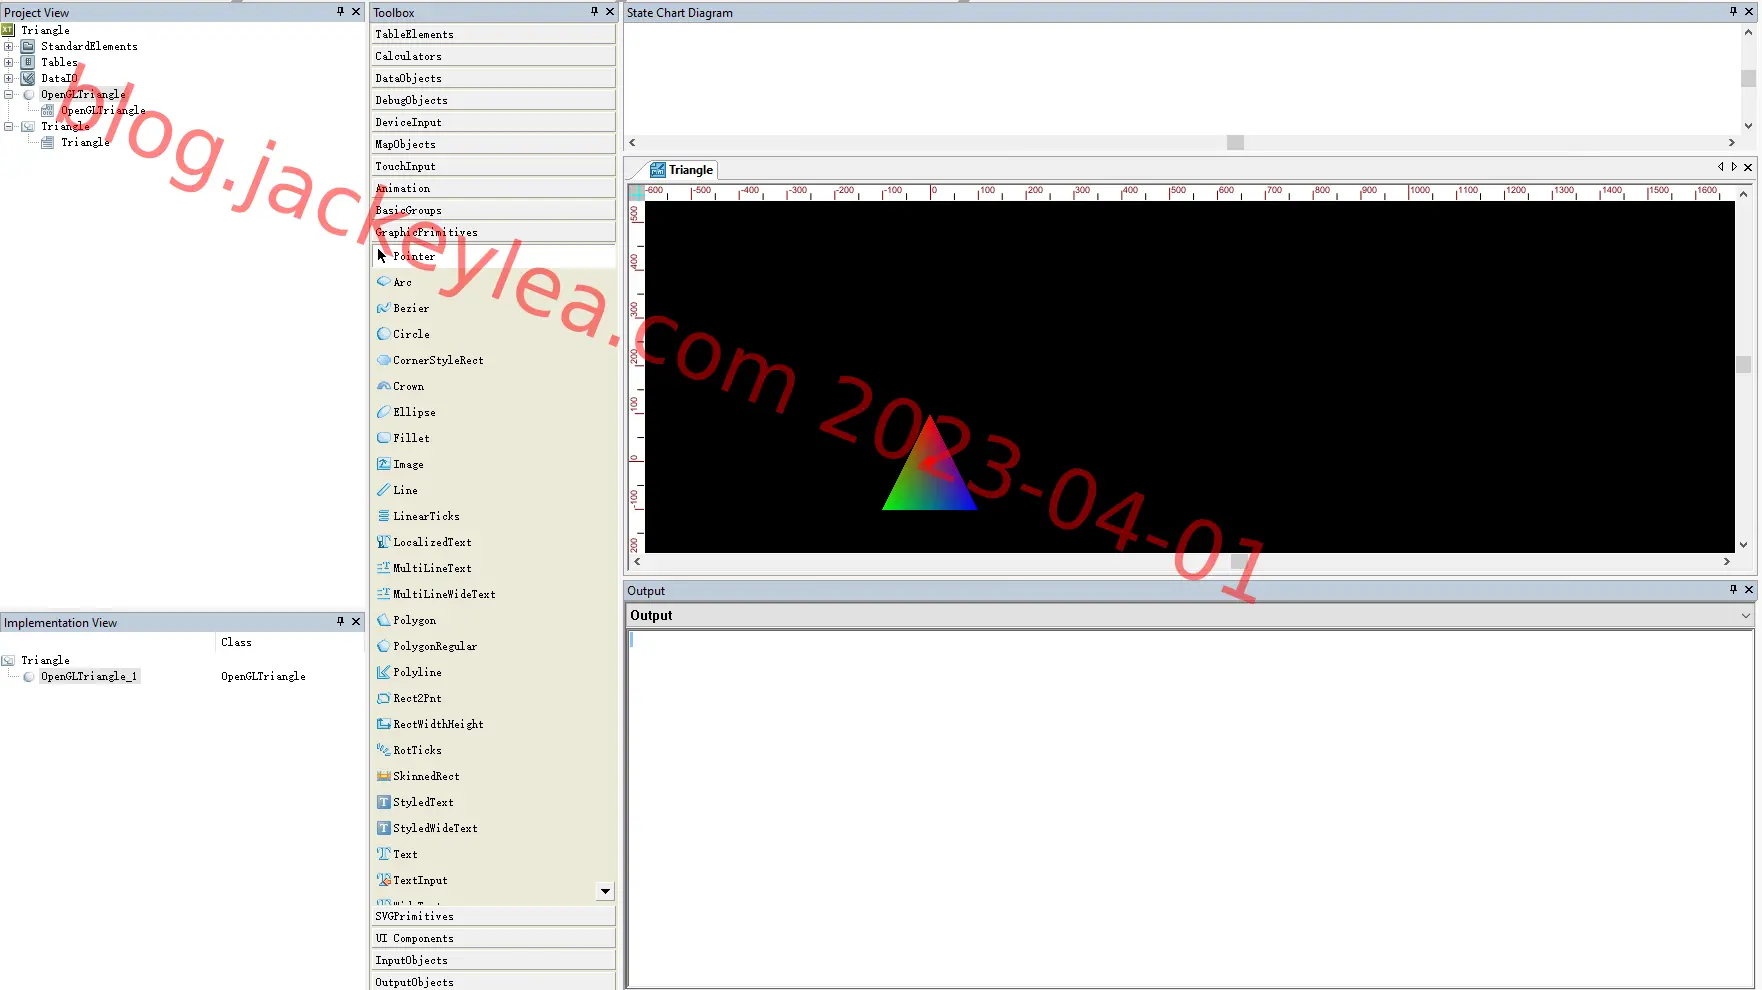Open the SVGPrimitives toolbox category

click(x=494, y=916)
